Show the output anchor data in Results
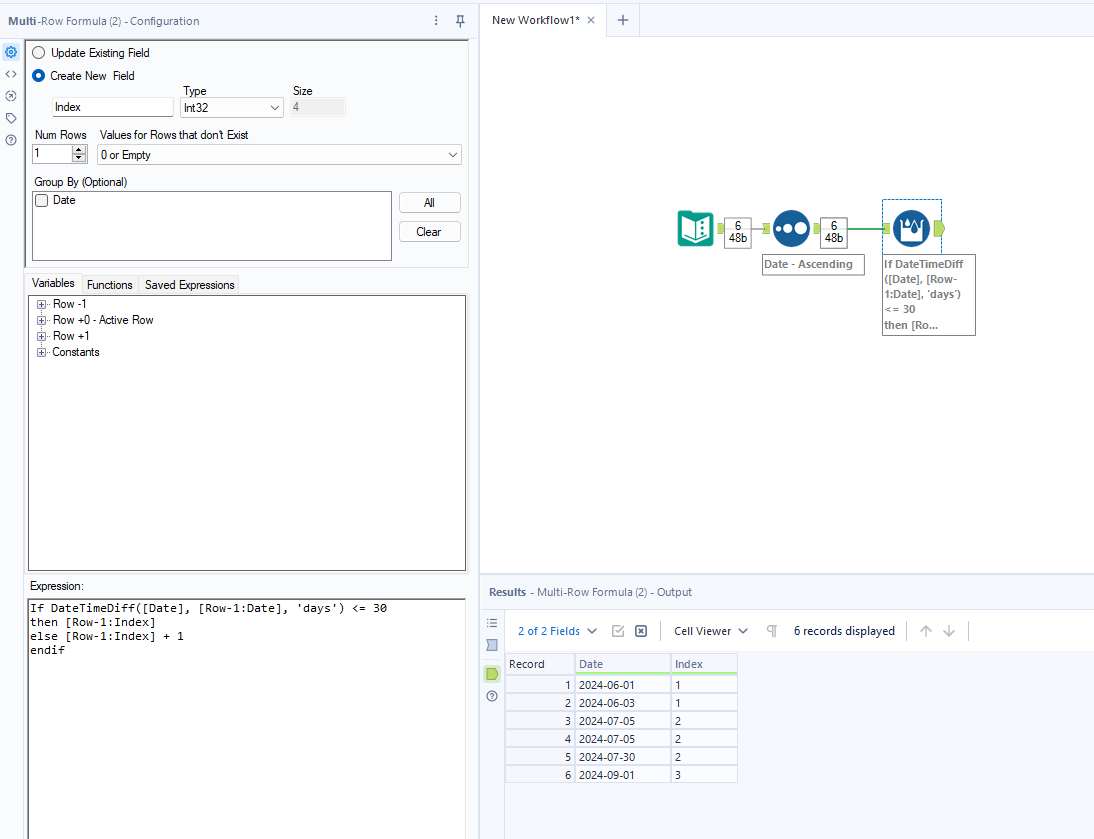This screenshot has height=839, width=1094. click(x=492, y=674)
